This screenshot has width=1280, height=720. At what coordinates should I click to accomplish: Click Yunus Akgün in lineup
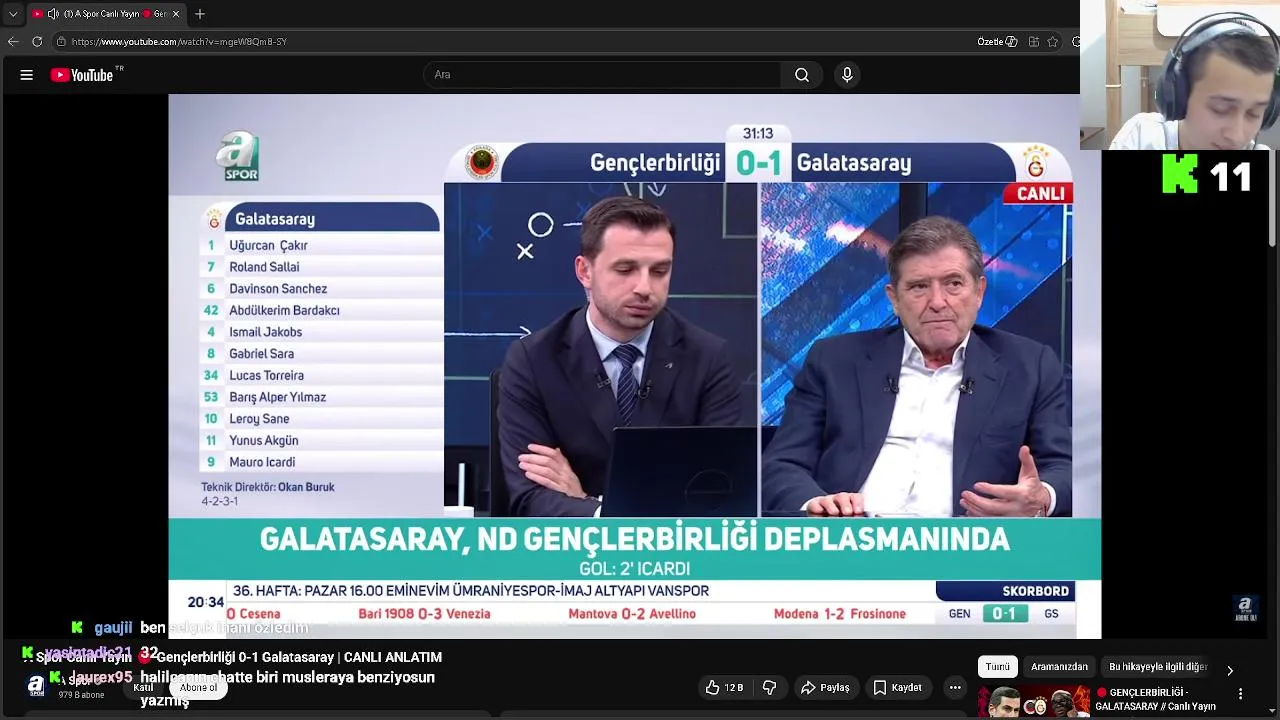point(263,440)
